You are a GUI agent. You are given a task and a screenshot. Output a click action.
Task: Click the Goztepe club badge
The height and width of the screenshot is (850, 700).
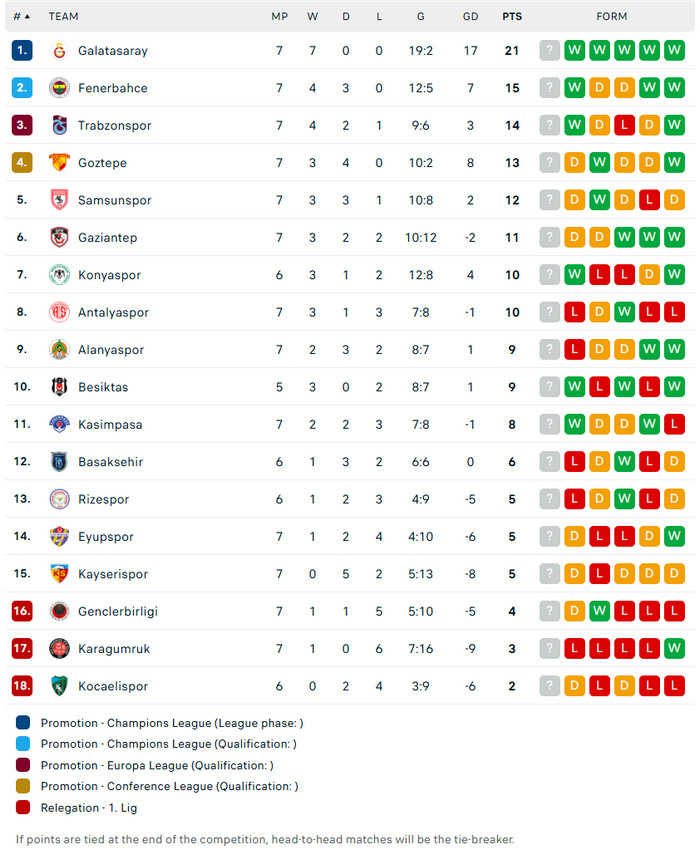(x=59, y=163)
